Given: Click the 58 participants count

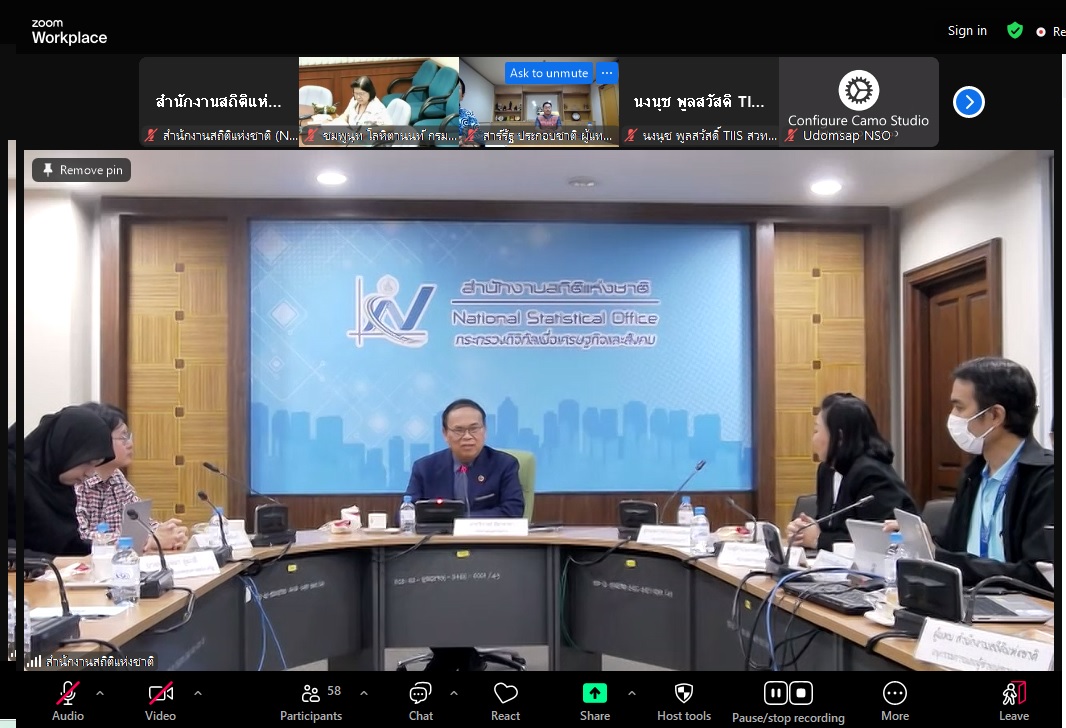Looking at the screenshot, I should 334,691.
